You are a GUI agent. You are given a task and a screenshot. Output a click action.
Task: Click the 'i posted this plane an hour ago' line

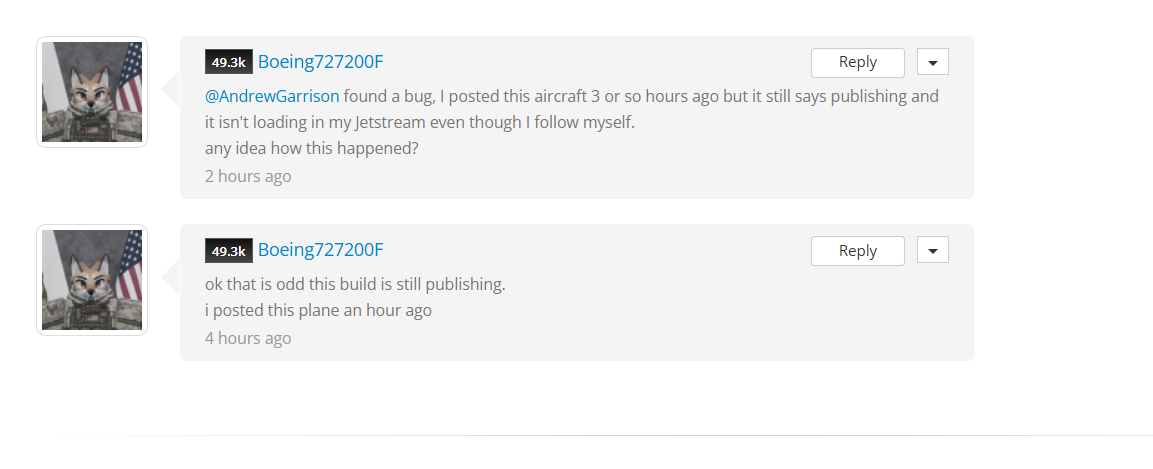coord(318,310)
